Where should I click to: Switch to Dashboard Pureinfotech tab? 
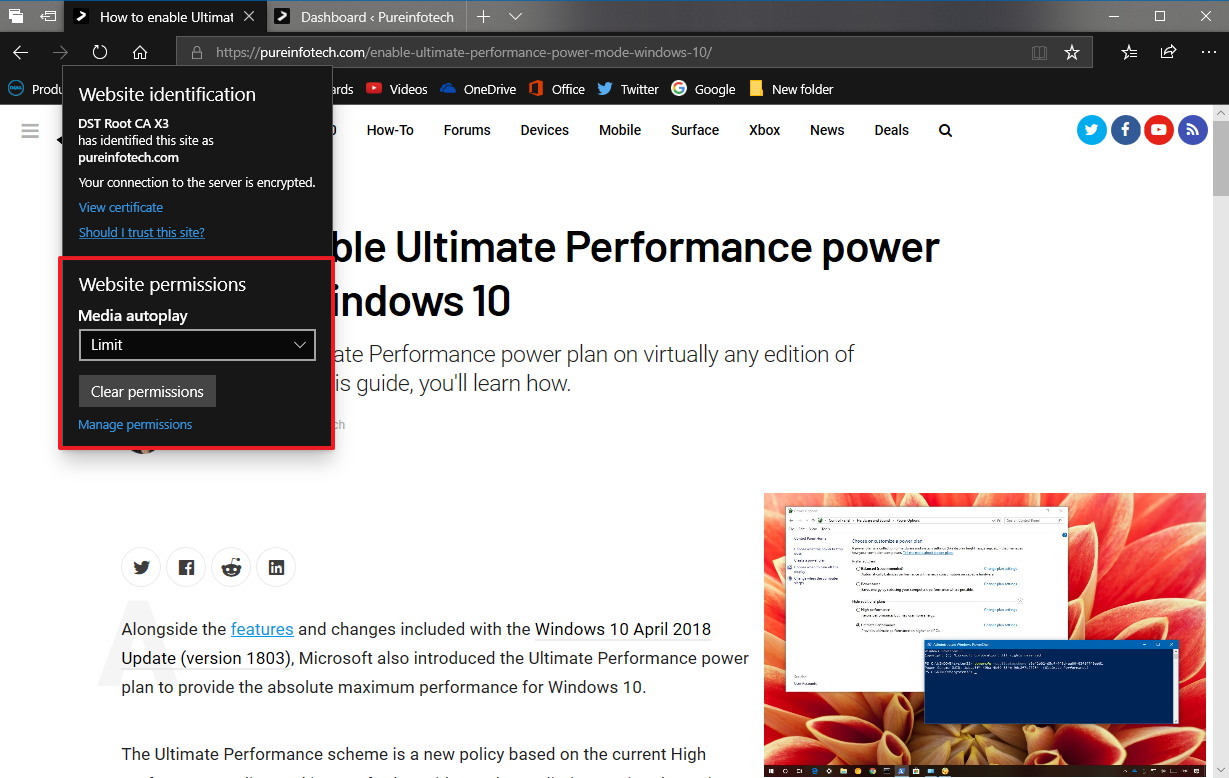click(x=366, y=17)
